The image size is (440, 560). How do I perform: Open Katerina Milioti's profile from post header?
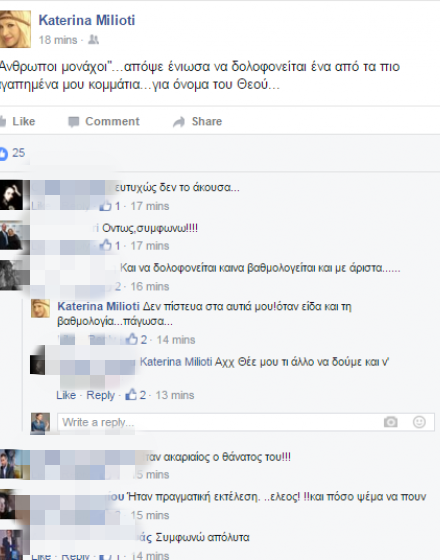(x=87, y=20)
